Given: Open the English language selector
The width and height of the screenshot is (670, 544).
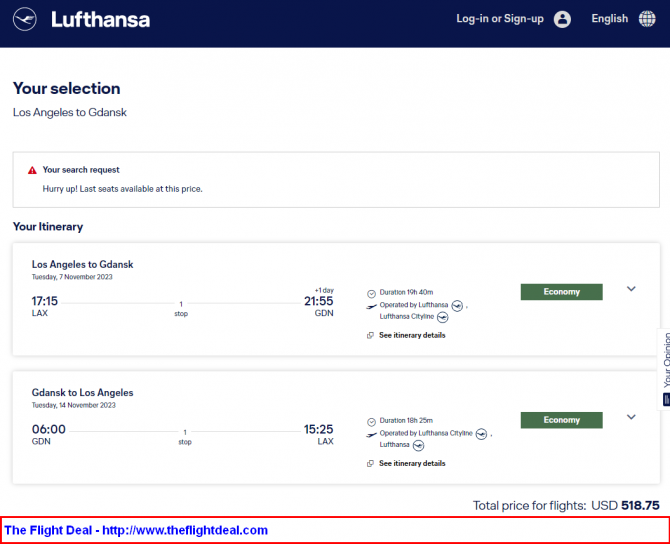Looking at the screenshot, I should click(610, 19).
